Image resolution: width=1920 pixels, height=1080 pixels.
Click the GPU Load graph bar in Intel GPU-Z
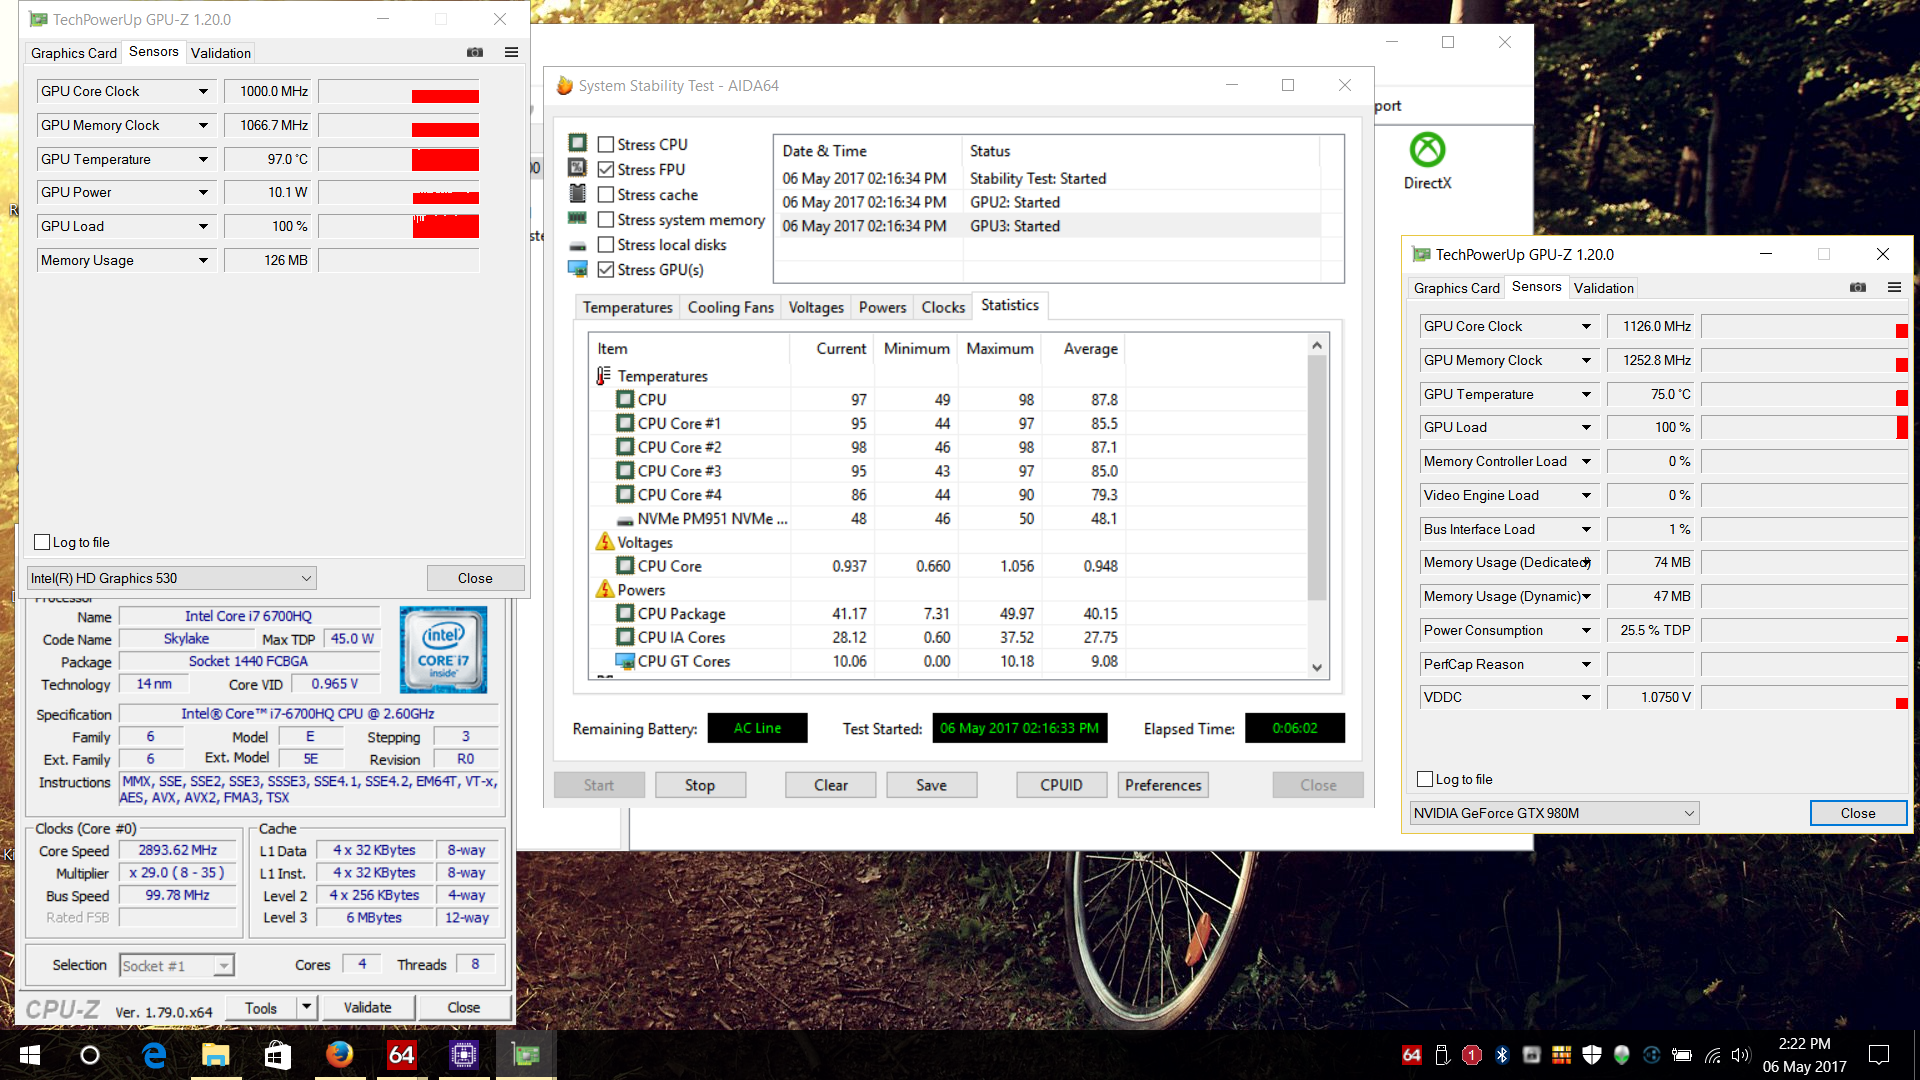(399, 226)
